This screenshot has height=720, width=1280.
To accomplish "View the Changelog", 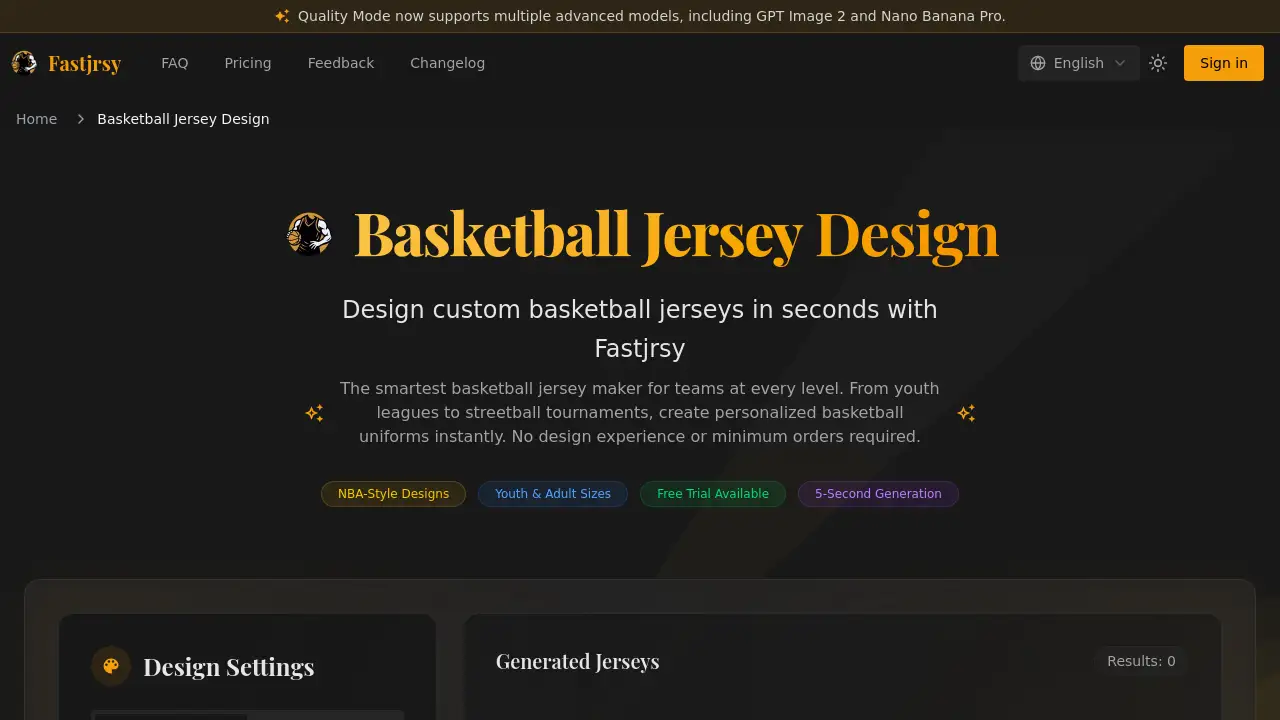I will coord(447,63).
